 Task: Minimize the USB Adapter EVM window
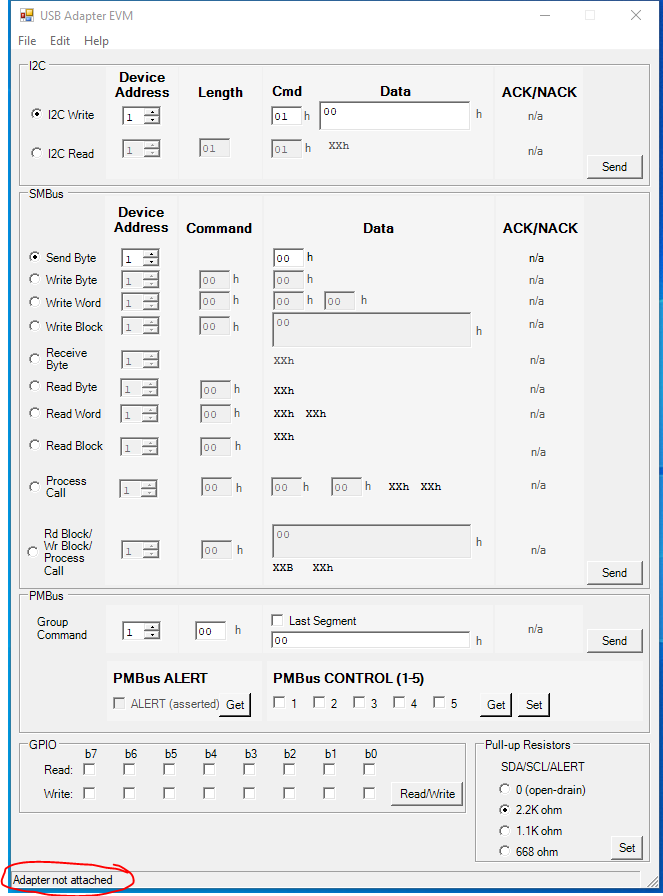[x=545, y=15]
